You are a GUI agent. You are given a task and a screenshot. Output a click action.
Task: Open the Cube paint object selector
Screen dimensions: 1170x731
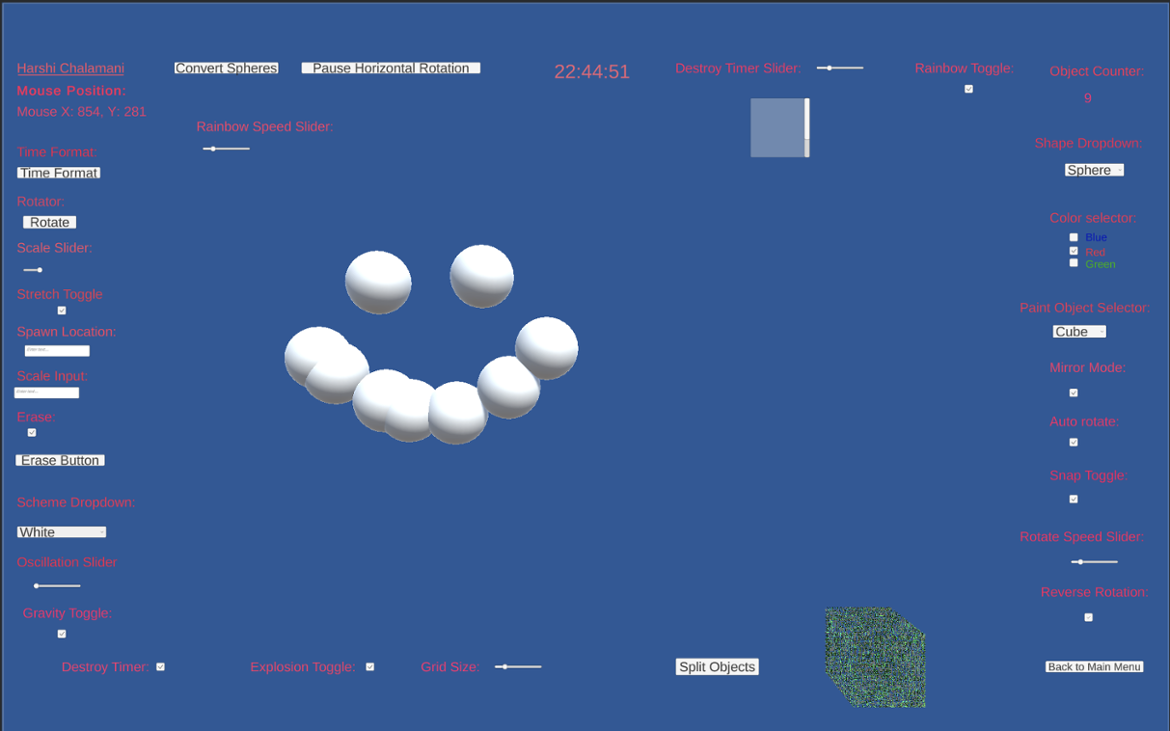(1079, 331)
